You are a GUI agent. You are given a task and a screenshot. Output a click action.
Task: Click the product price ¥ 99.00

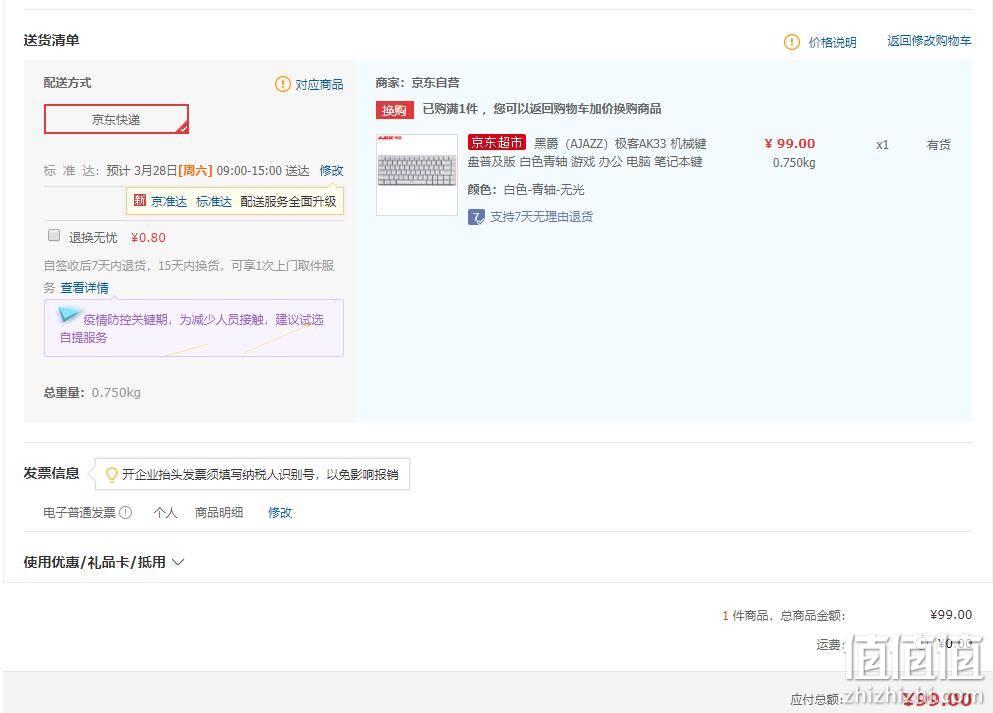click(x=790, y=144)
